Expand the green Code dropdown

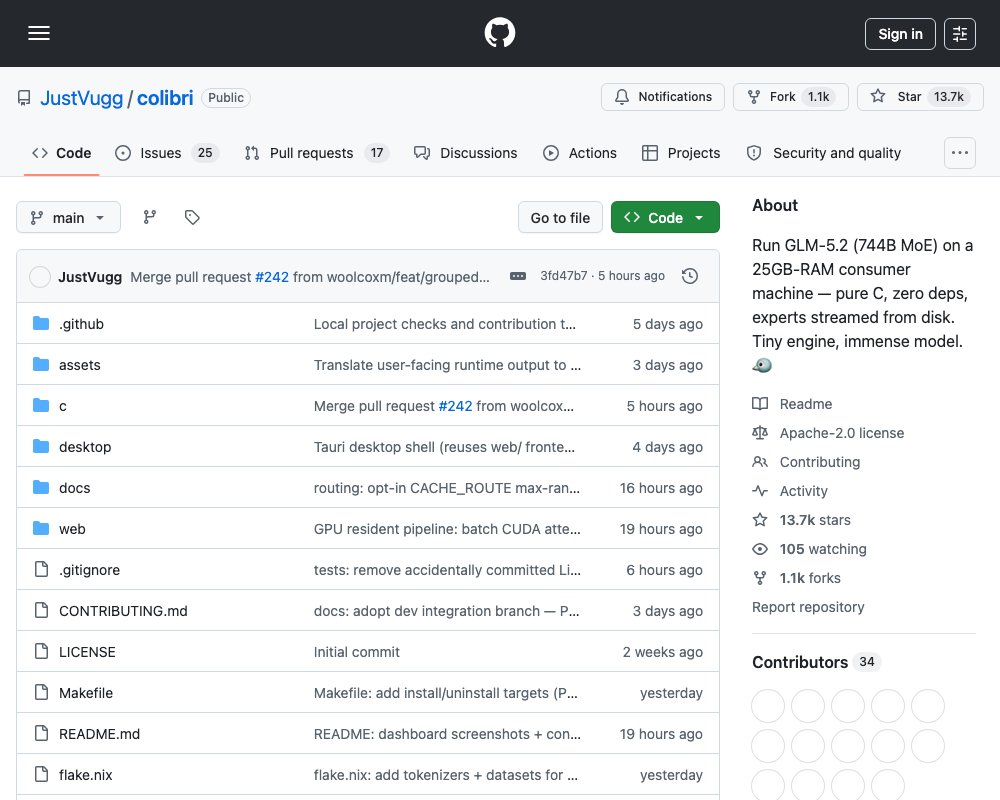click(x=665, y=218)
